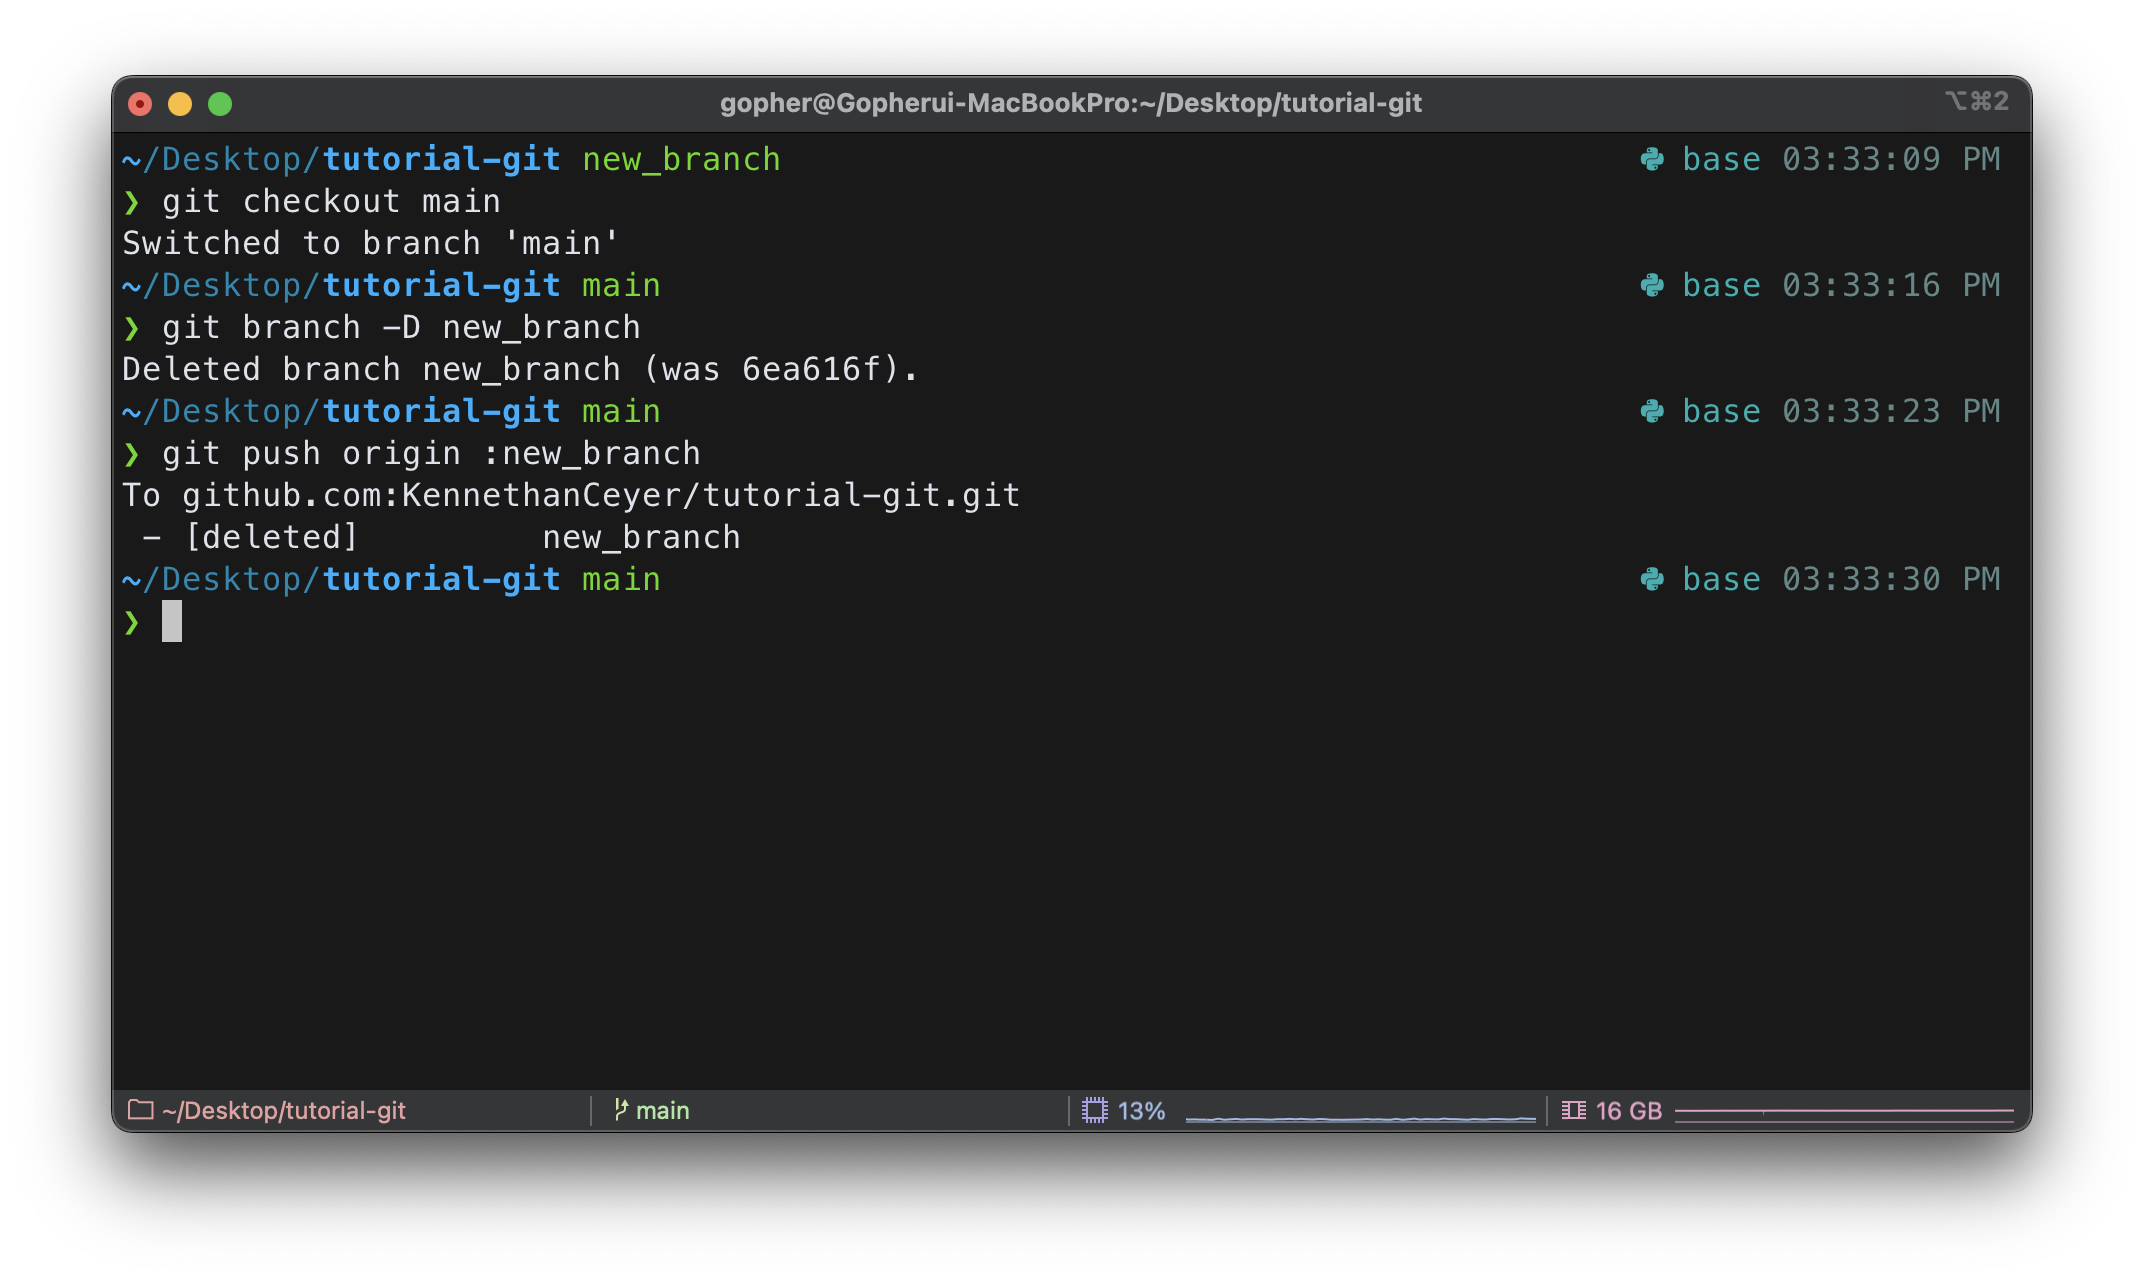Click the 16 GB memory label

1628,1110
